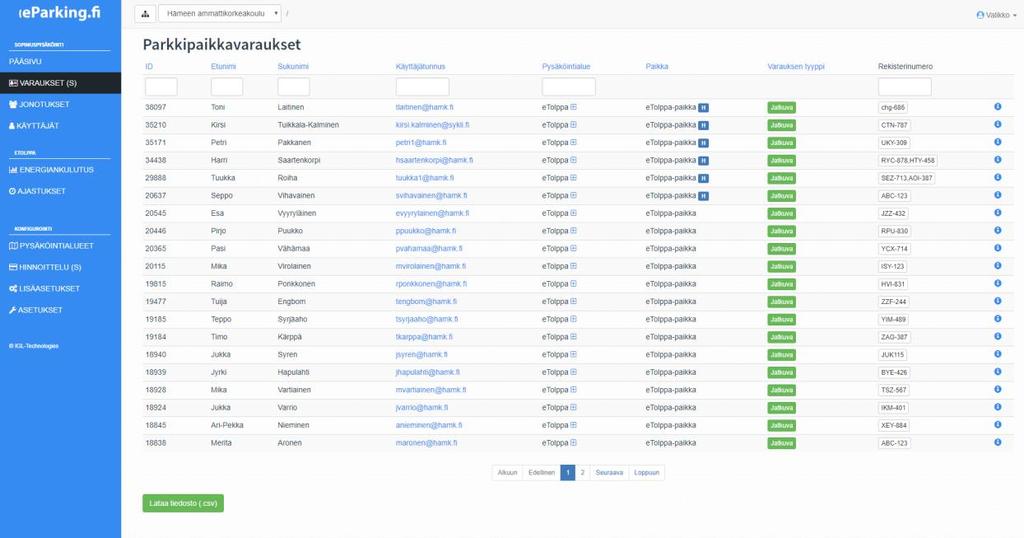Click Alkuun pagination button
This screenshot has width=1024, height=538.
coord(507,473)
